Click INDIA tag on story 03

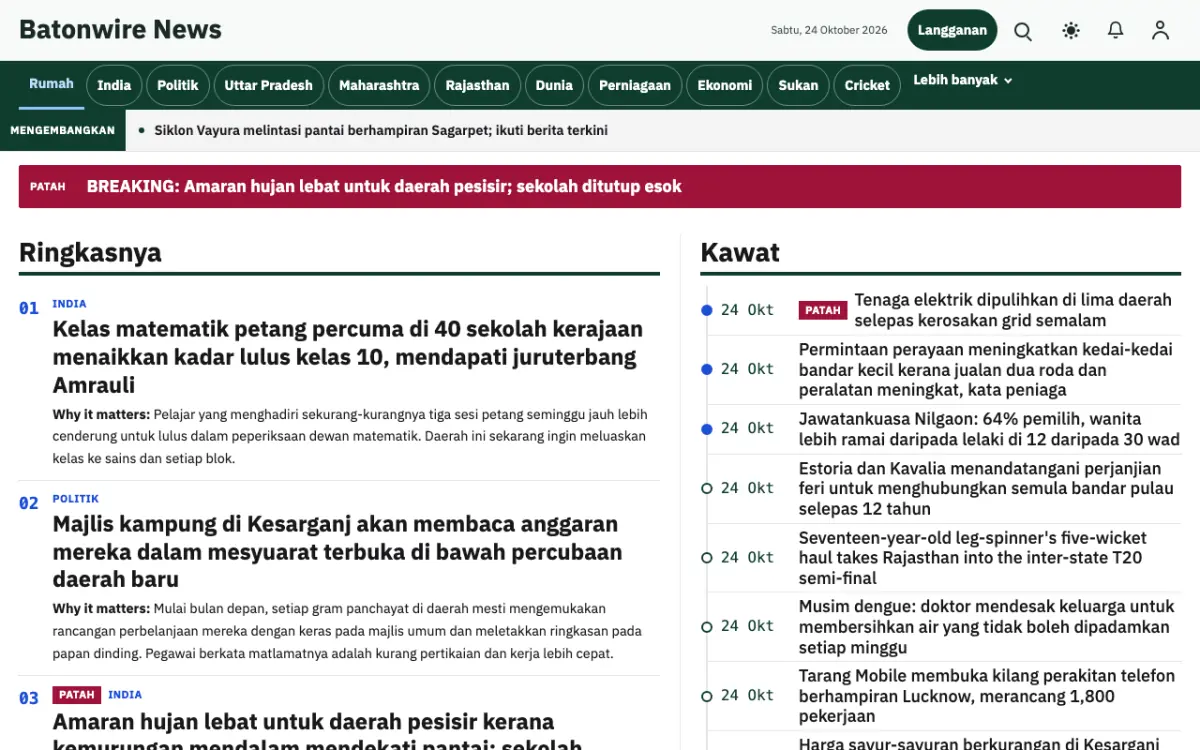125,695
